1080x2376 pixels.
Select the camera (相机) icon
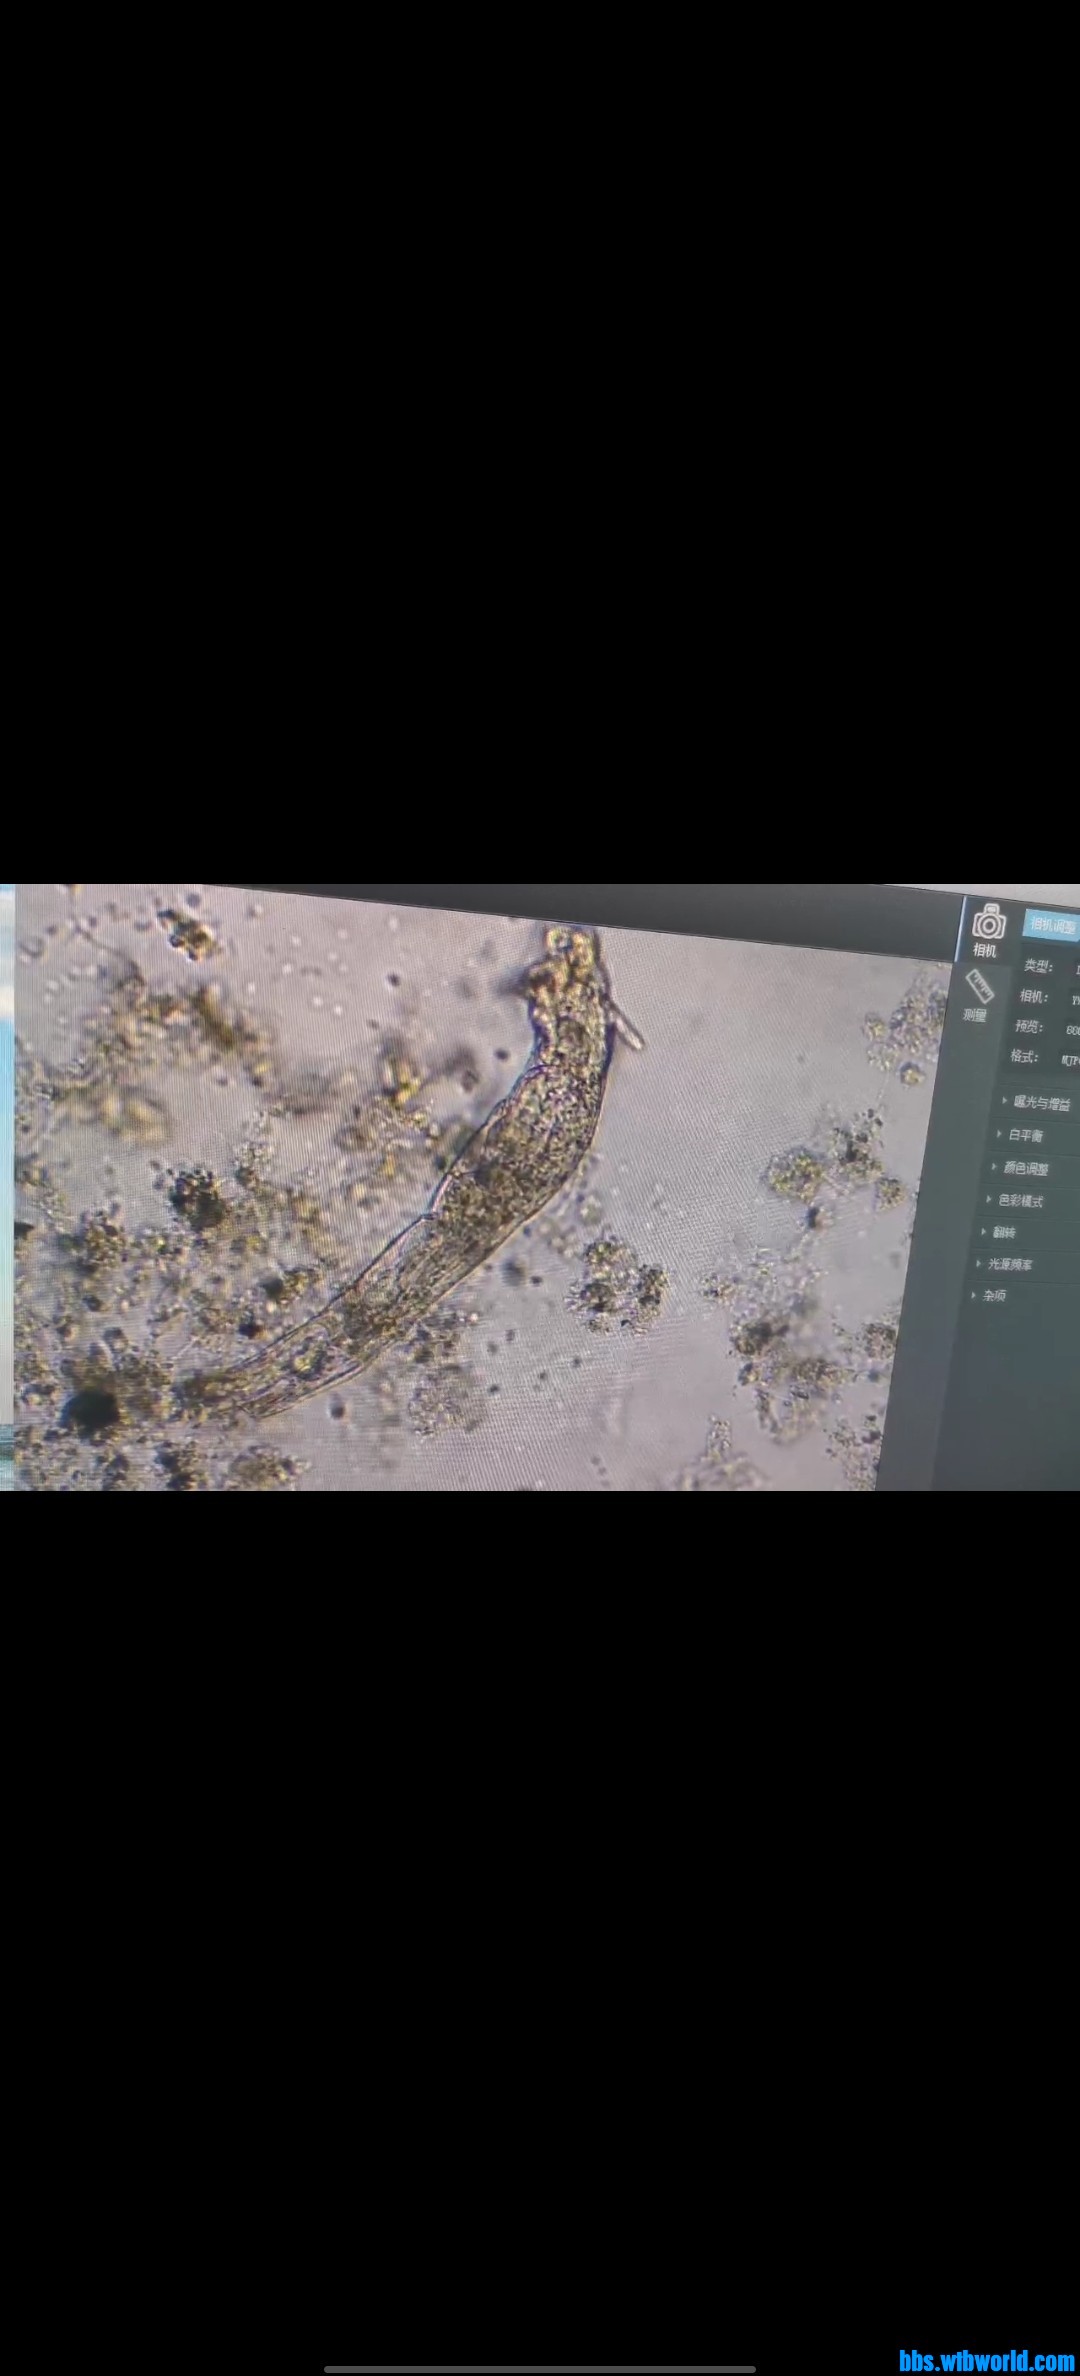click(988, 921)
